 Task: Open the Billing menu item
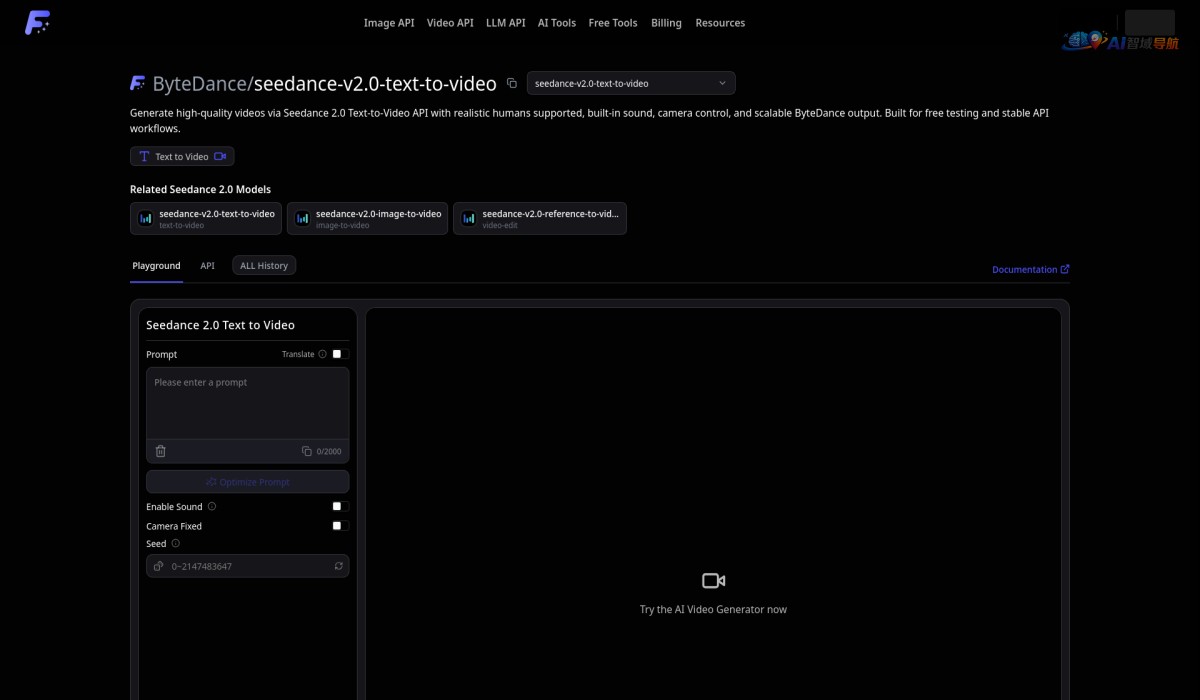point(666,23)
